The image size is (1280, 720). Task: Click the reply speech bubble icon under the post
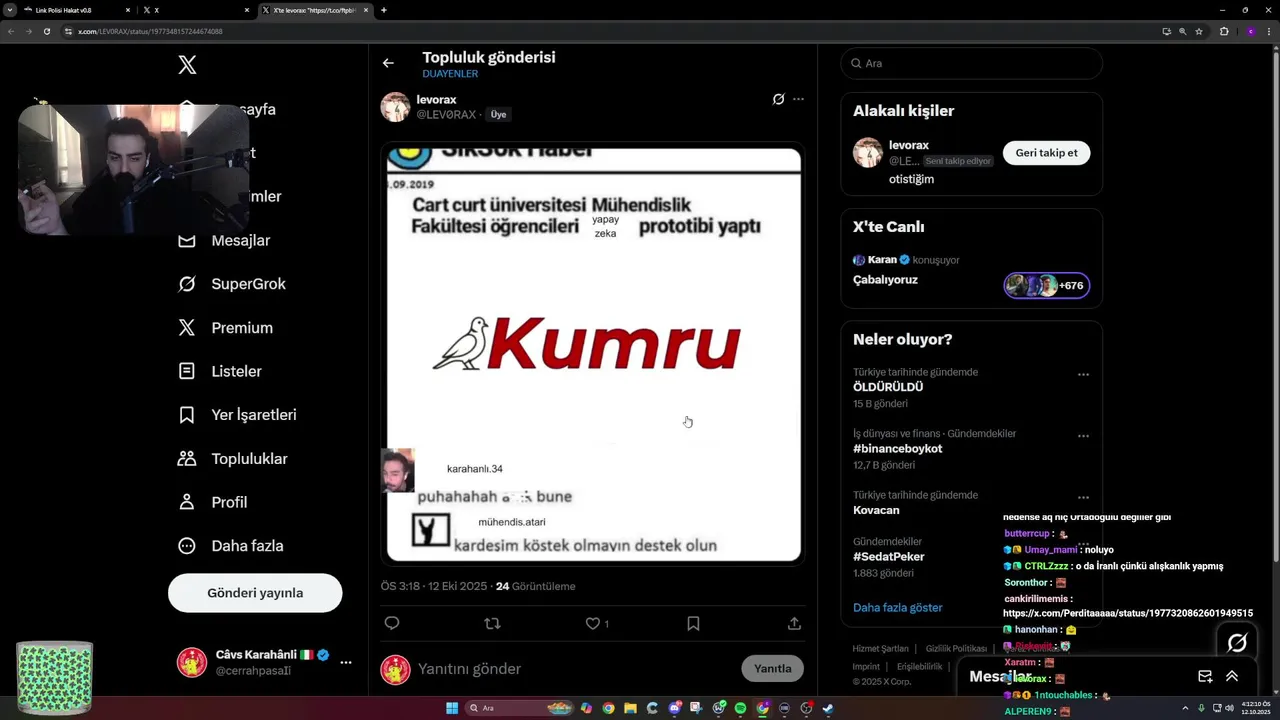click(392, 623)
